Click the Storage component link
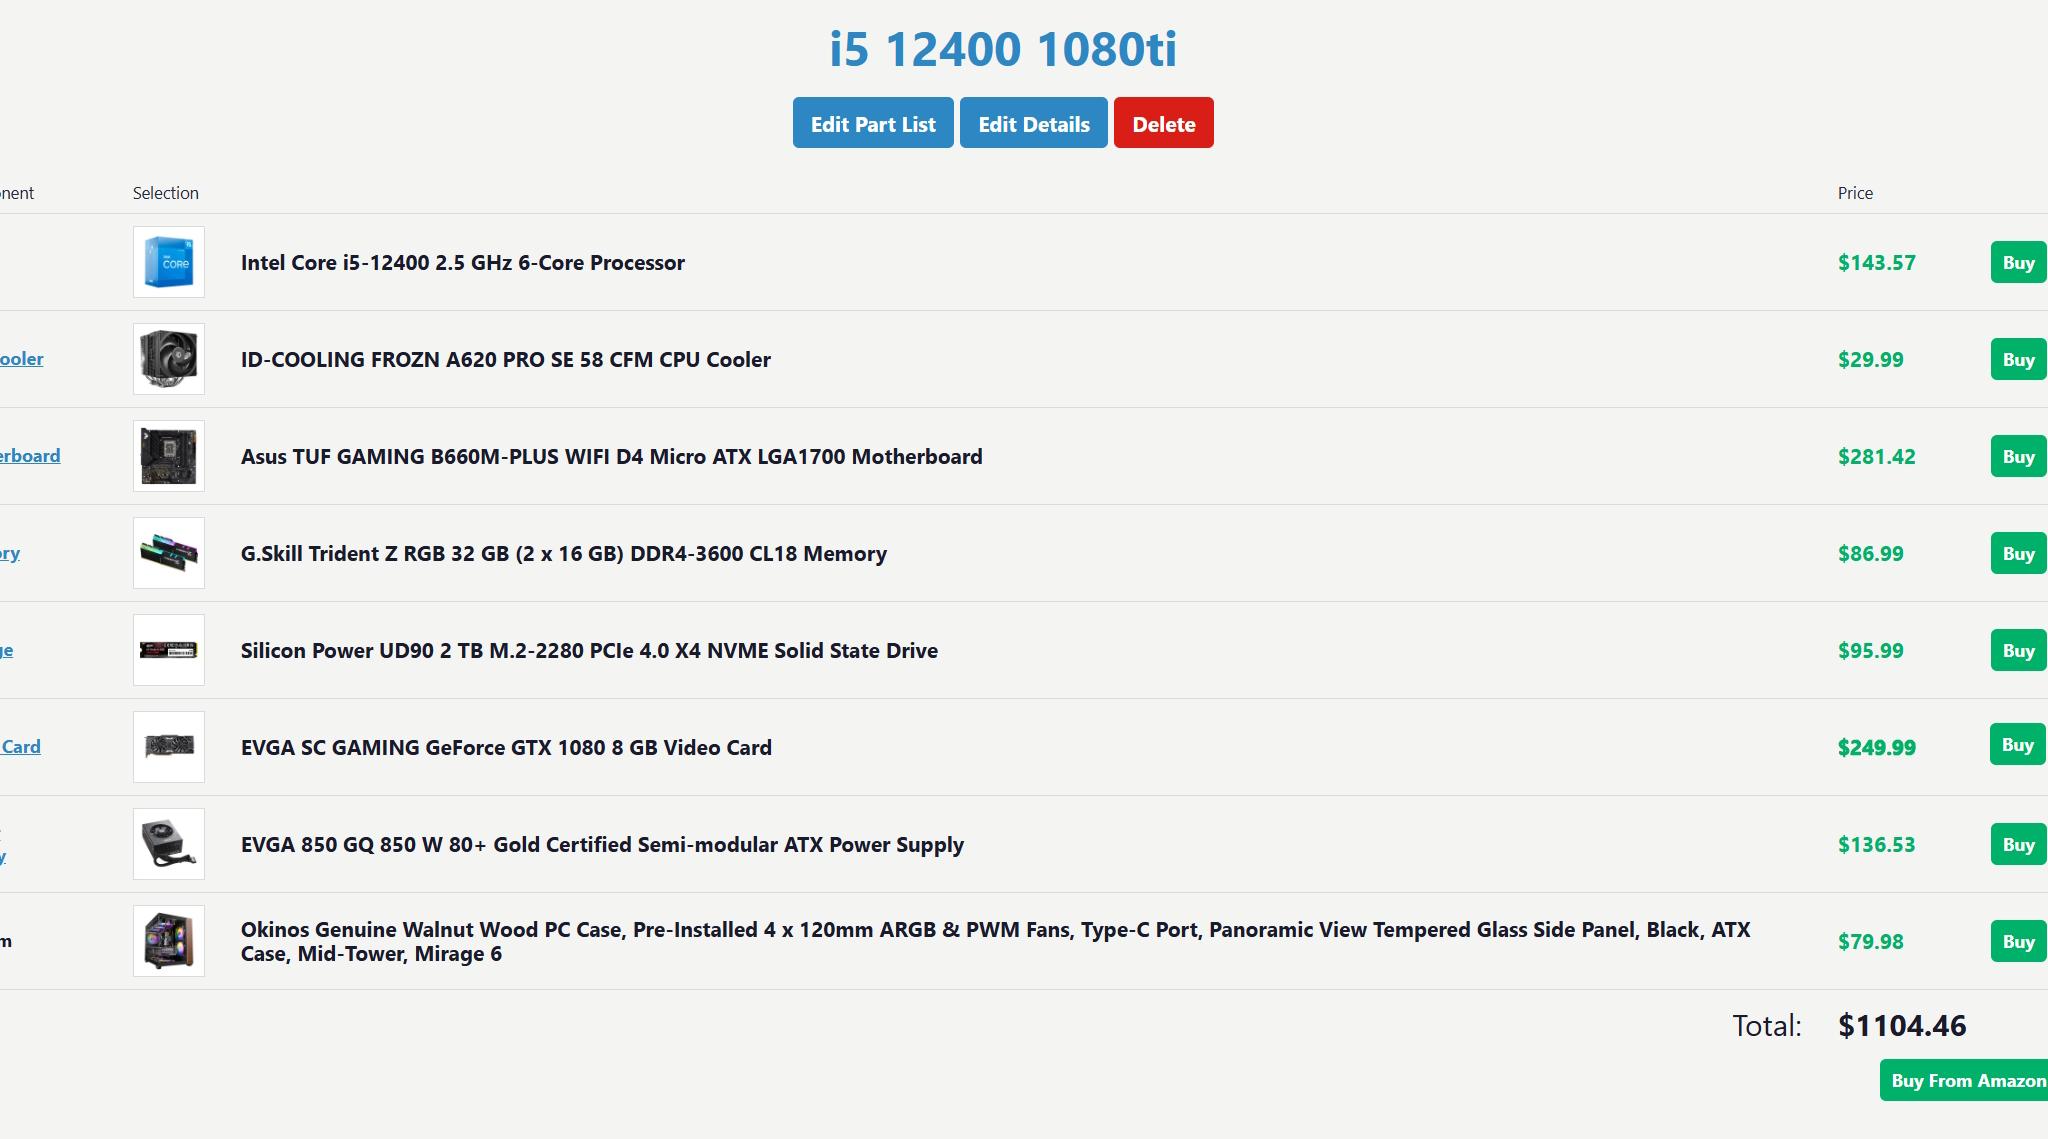 7,650
